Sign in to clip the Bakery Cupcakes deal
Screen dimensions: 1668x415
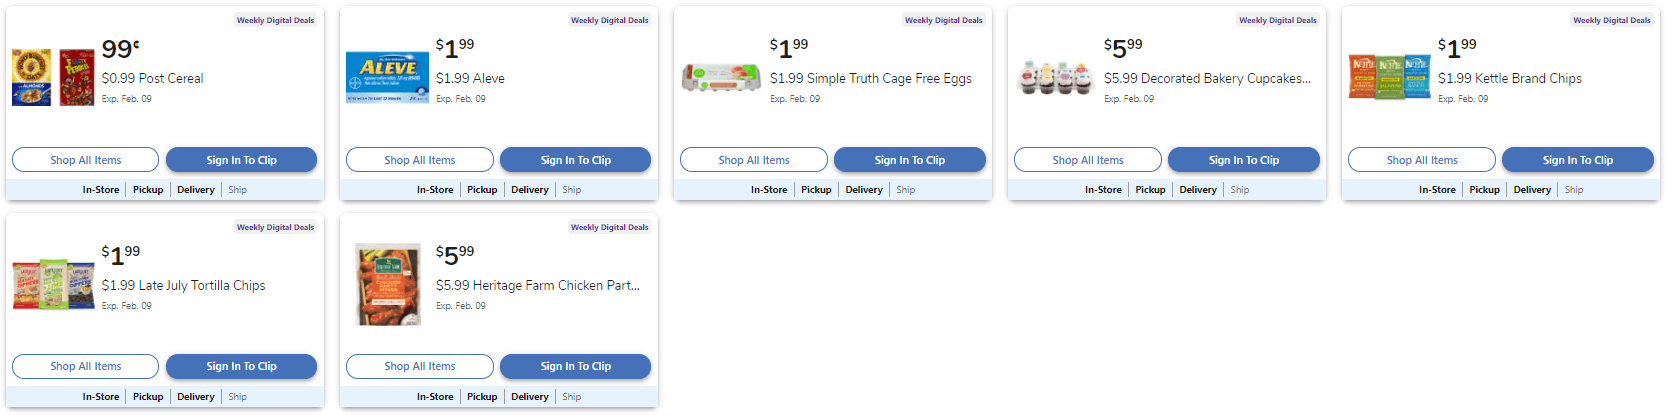click(1243, 160)
